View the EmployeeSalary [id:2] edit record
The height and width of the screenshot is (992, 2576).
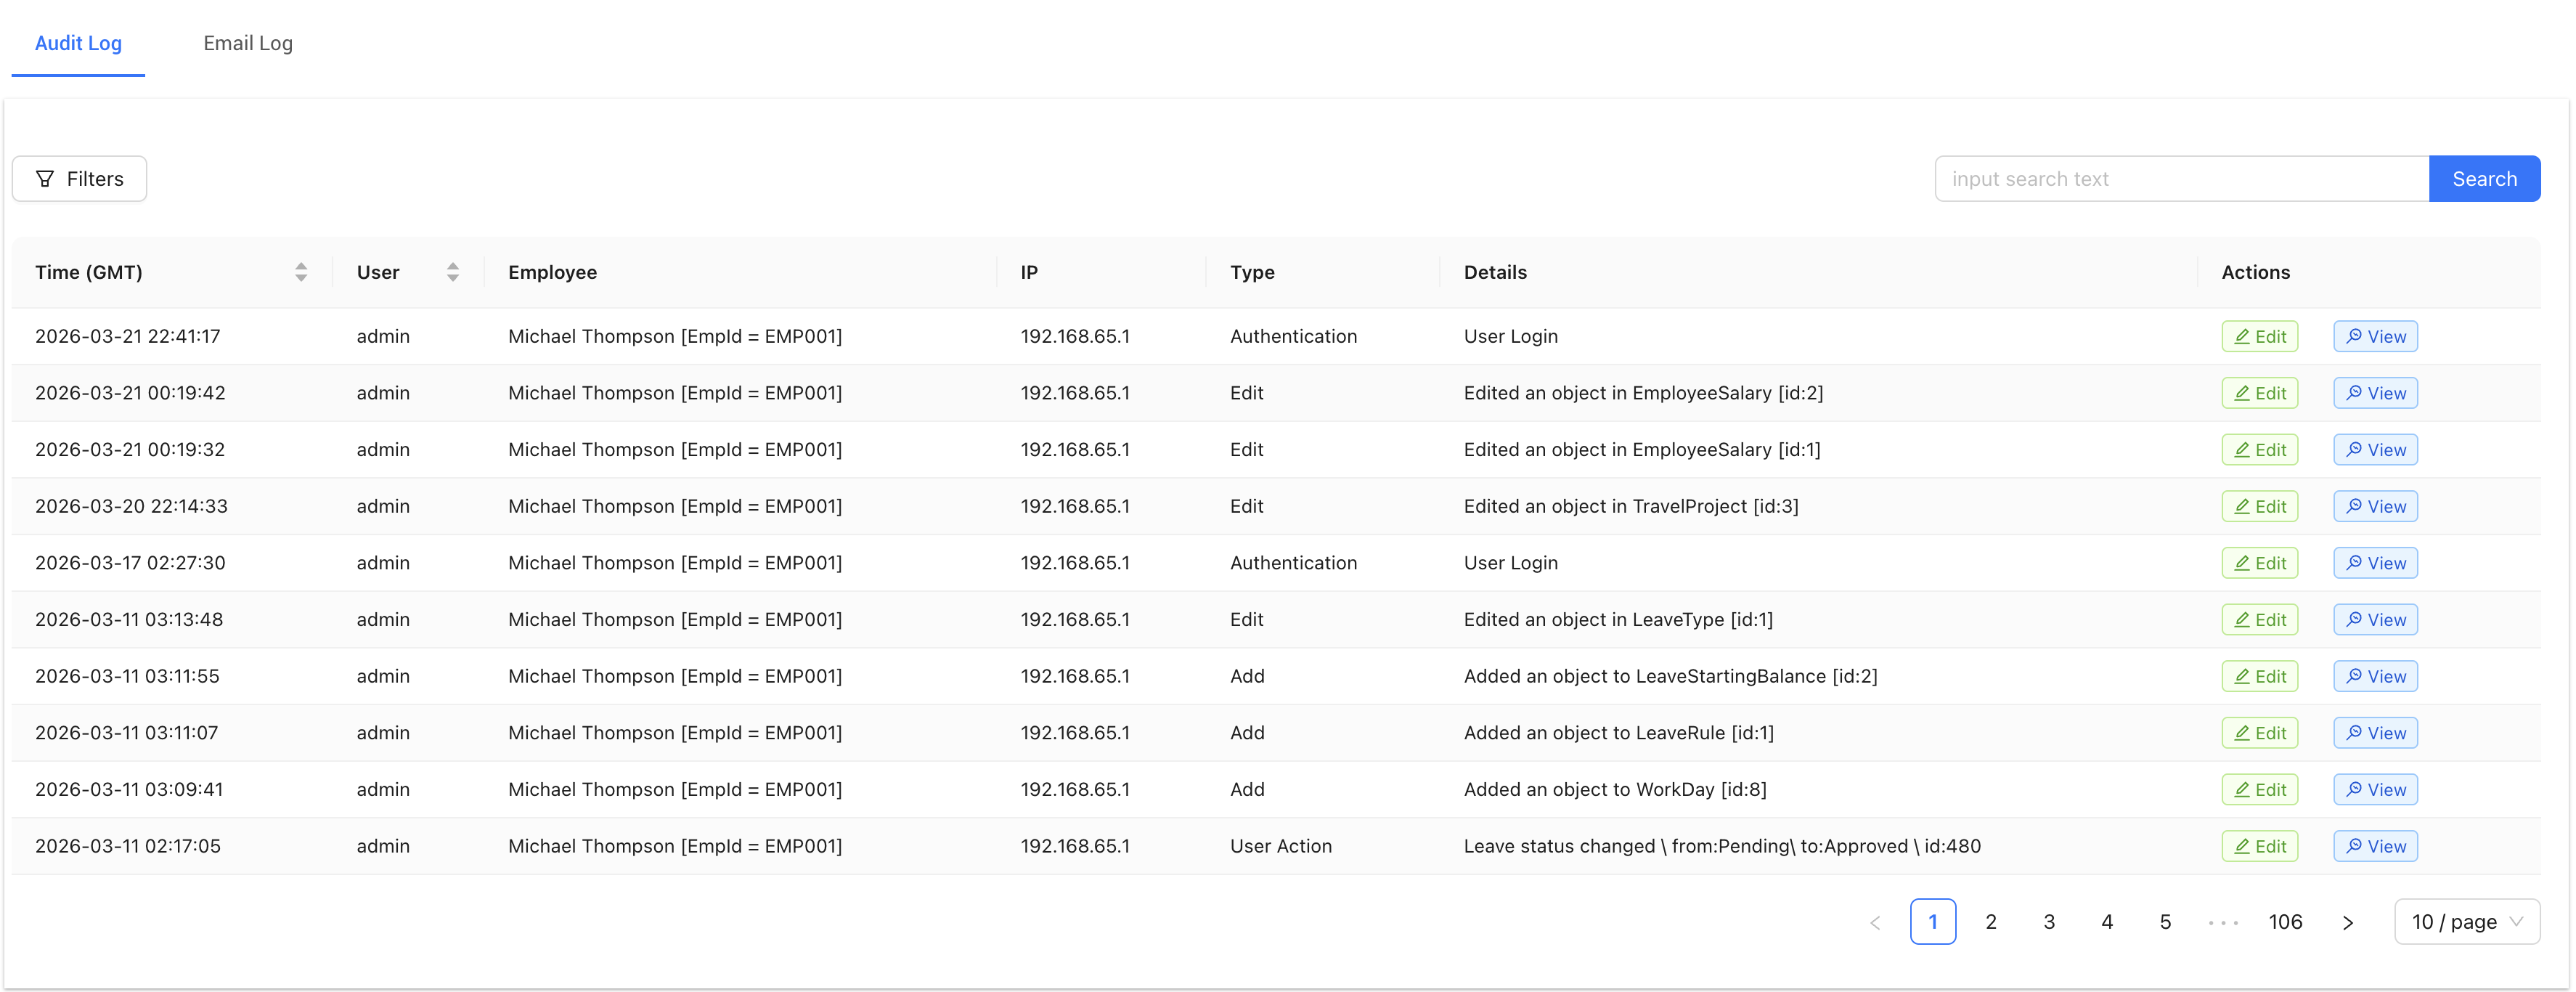(2376, 392)
